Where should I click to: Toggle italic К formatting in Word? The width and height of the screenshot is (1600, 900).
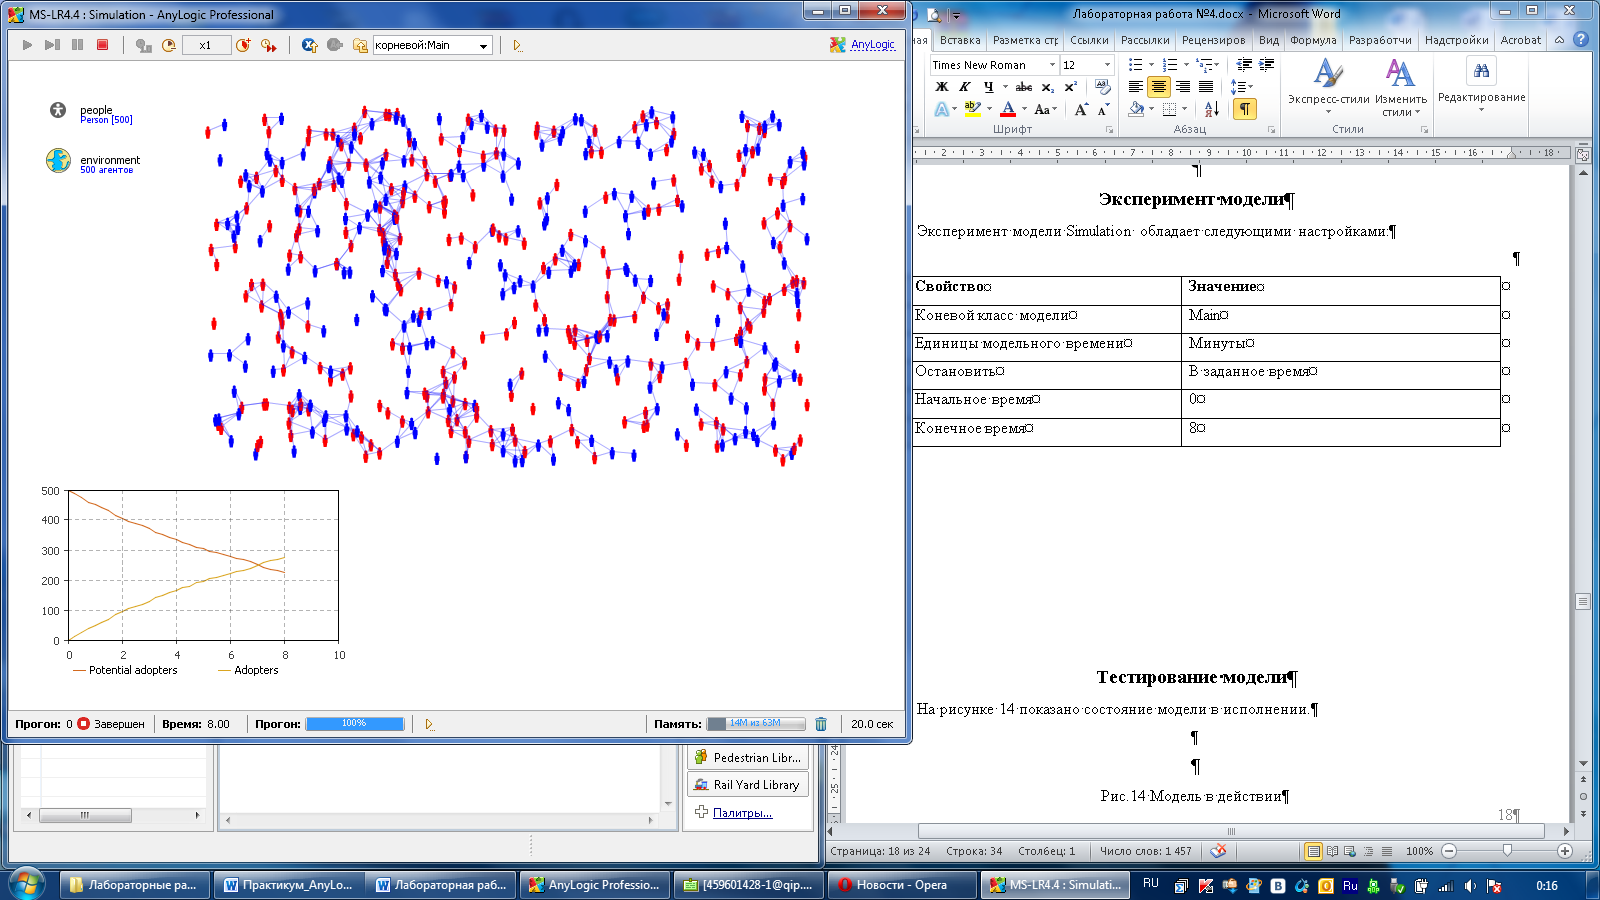click(965, 87)
